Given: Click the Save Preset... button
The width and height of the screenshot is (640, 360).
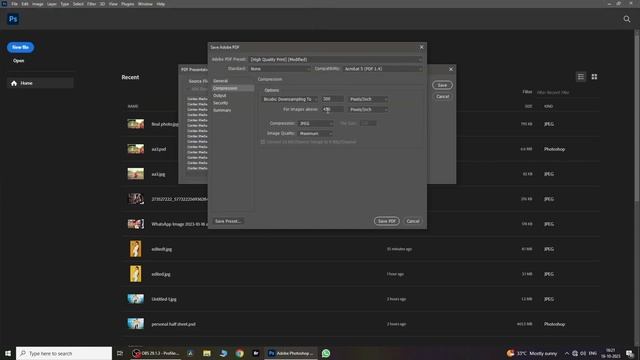Looking at the screenshot, I should pos(228,221).
